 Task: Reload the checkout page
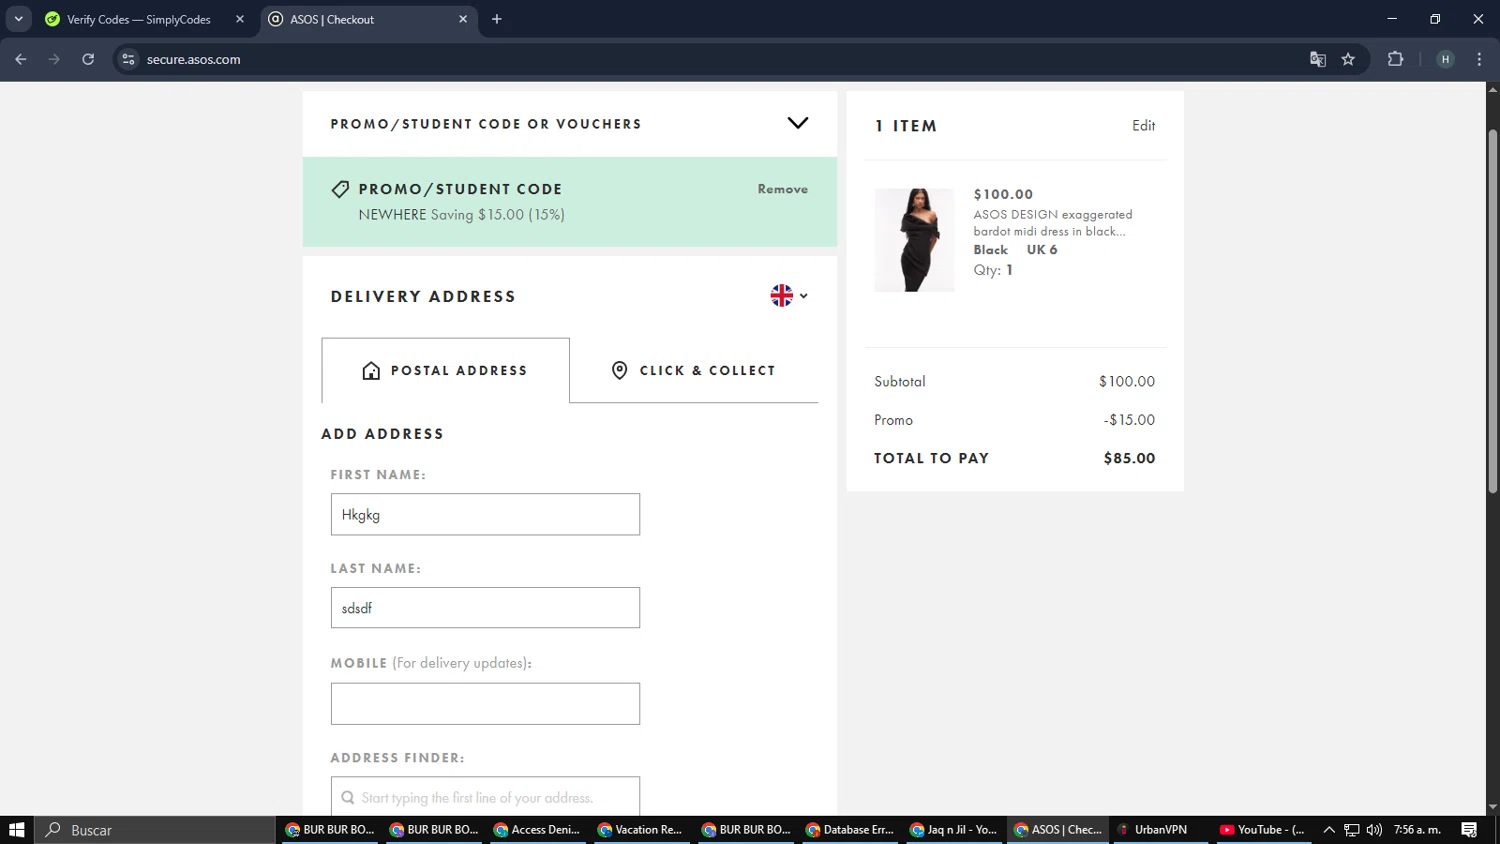pyautogui.click(x=88, y=59)
